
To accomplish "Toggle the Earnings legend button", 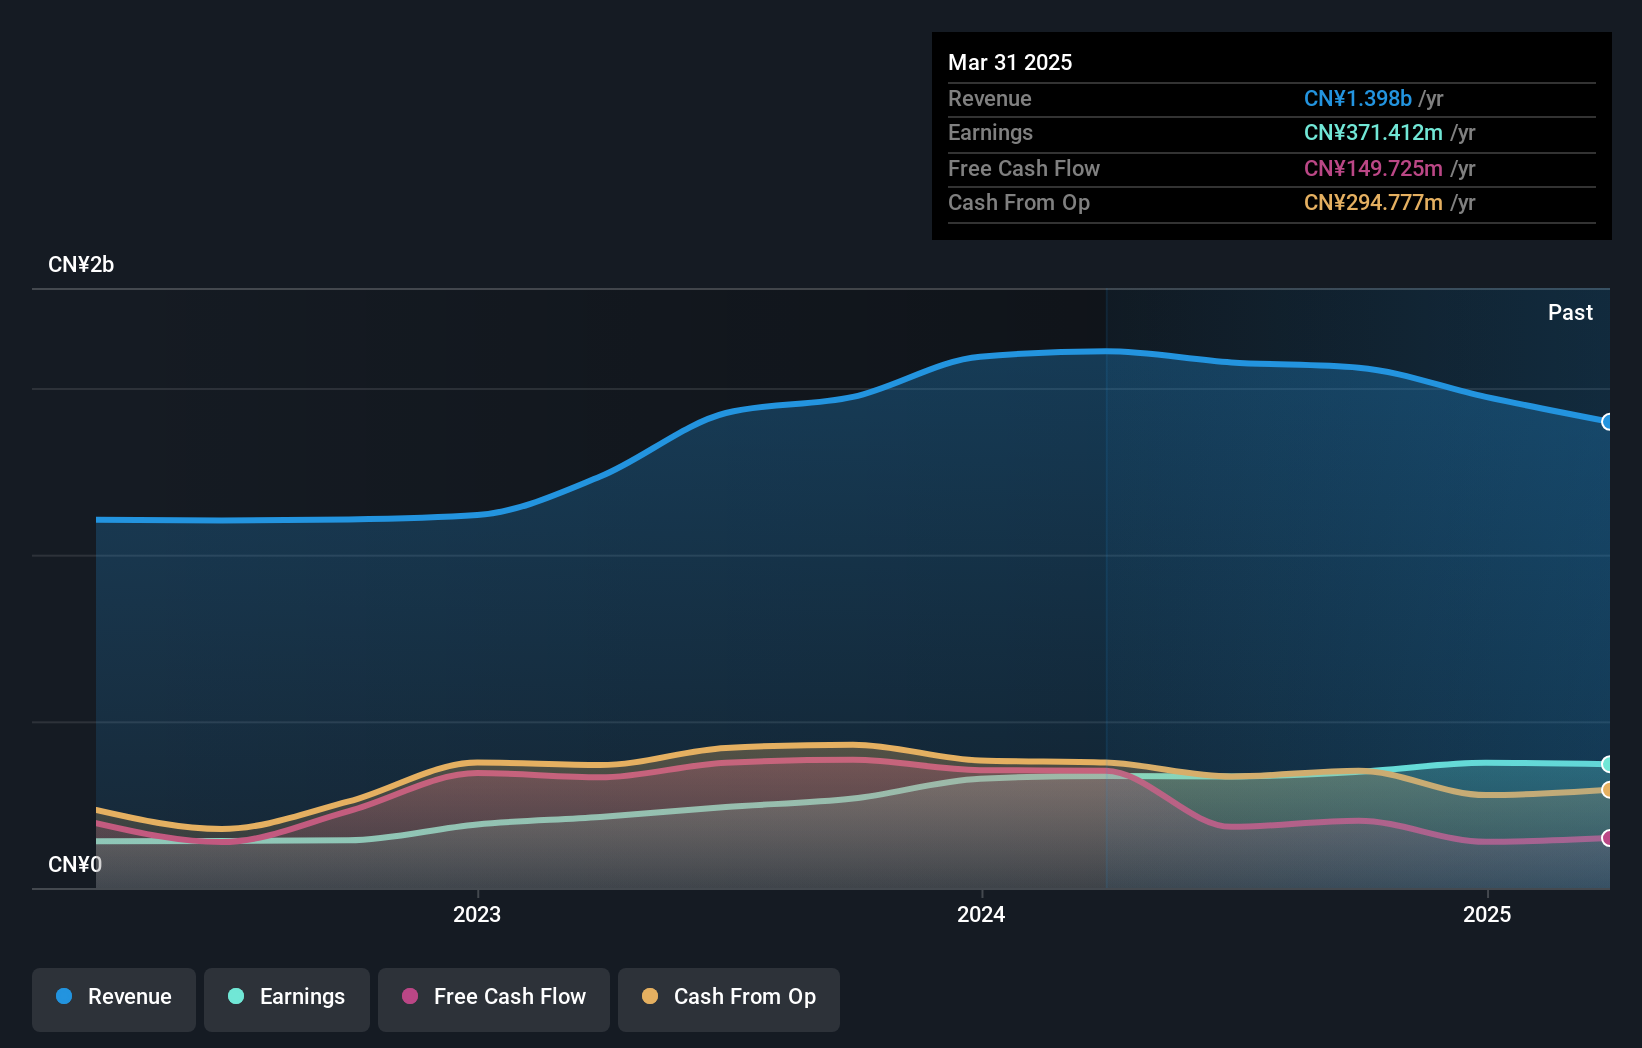I will pyautogui.click(x=287, y=999).
